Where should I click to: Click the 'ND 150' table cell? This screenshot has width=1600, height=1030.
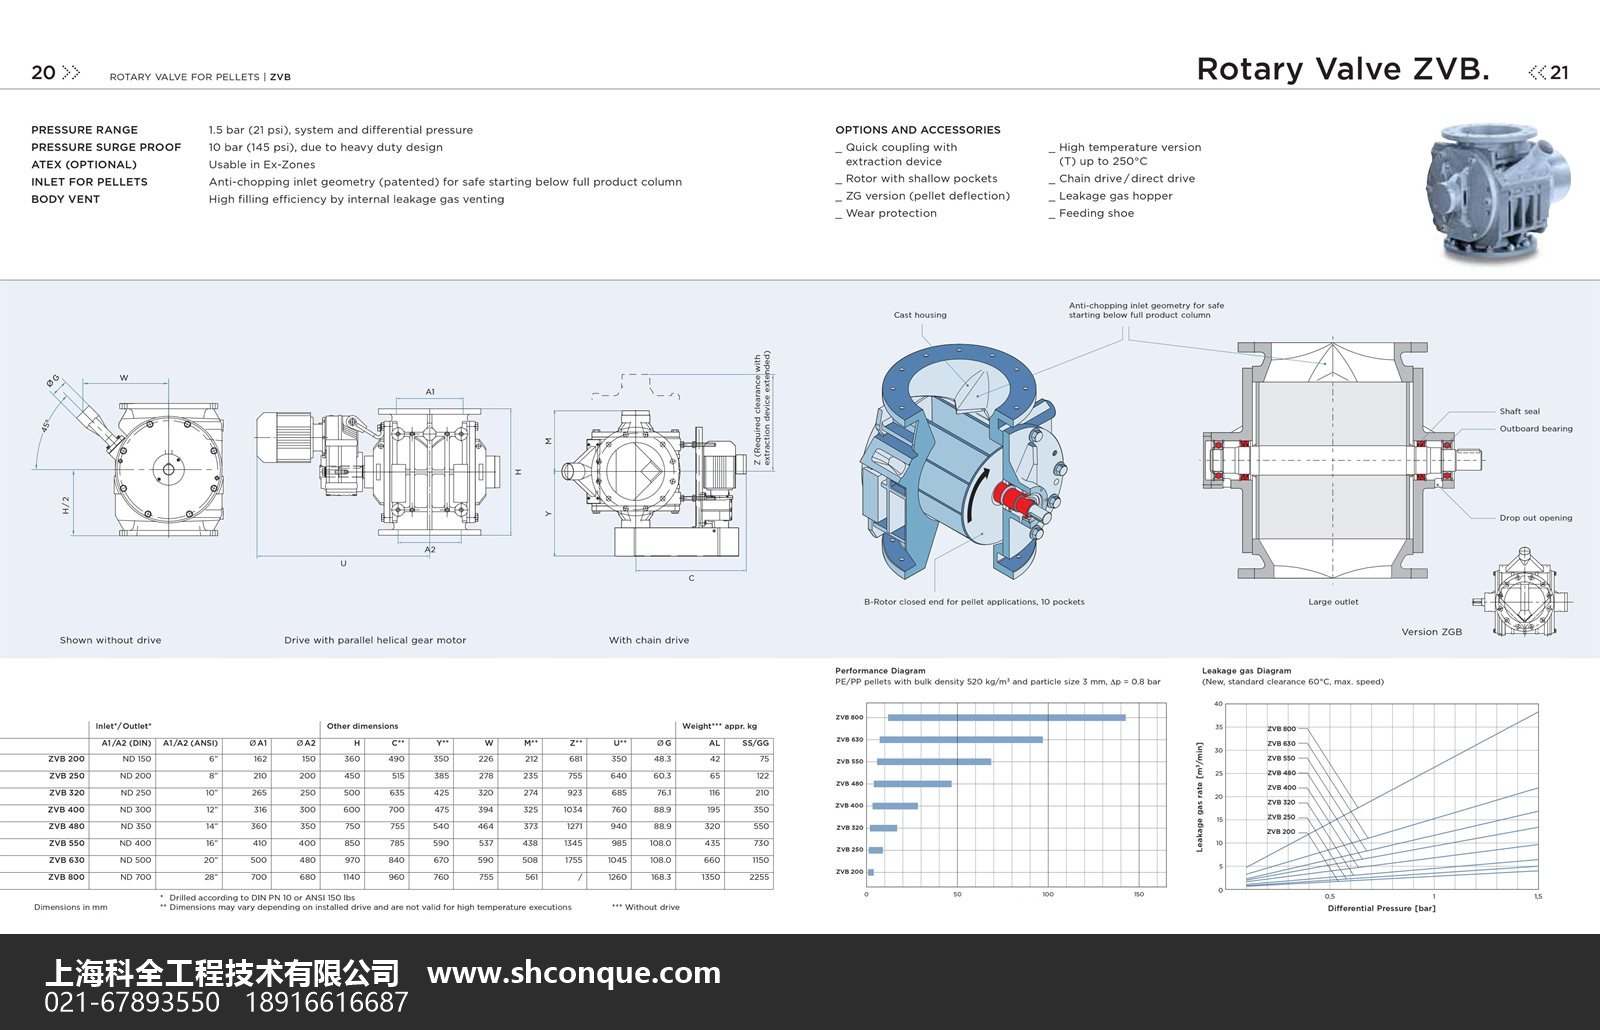tap(136, 759)
